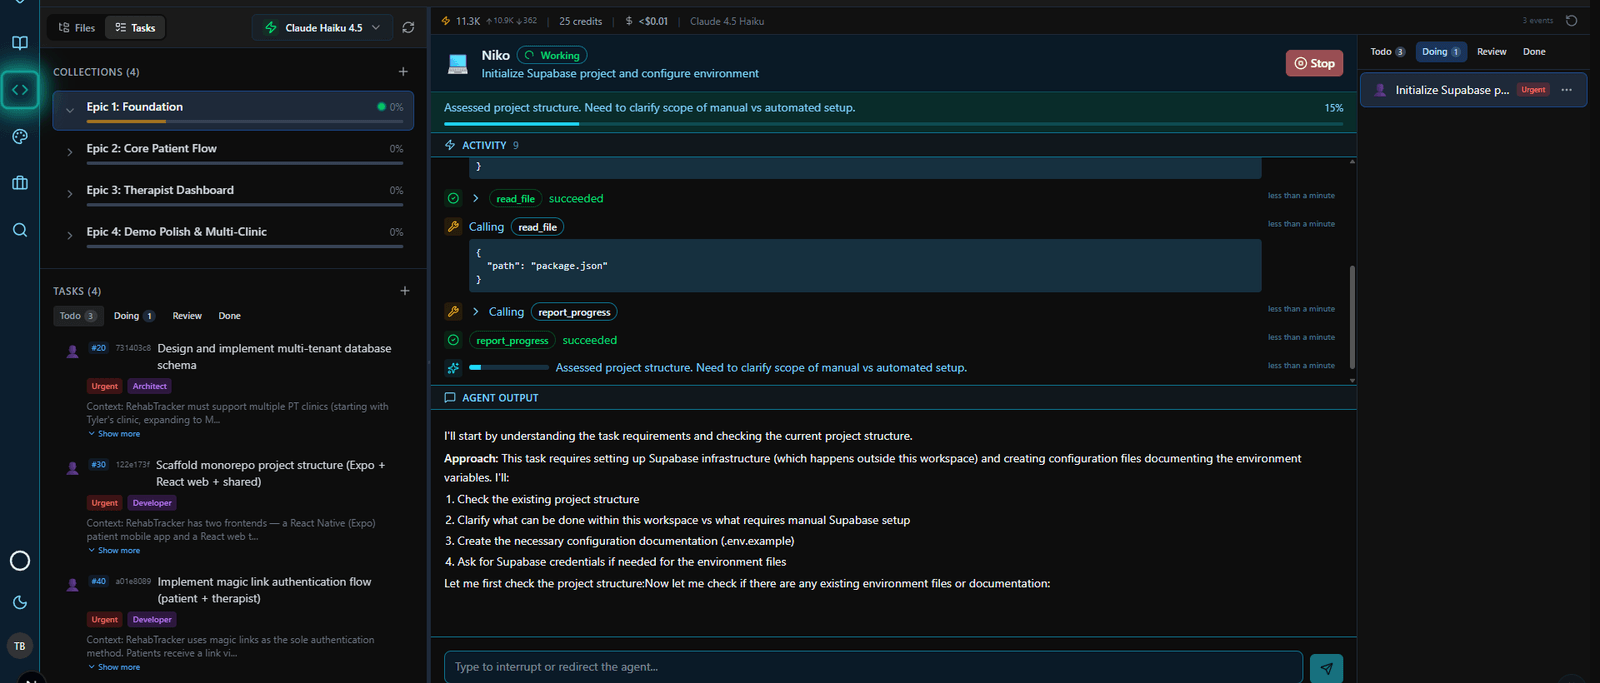Open the Claude Haiku 4.5 model dropdown
This screenshot has width=1600, height=683.
point(322,28)
